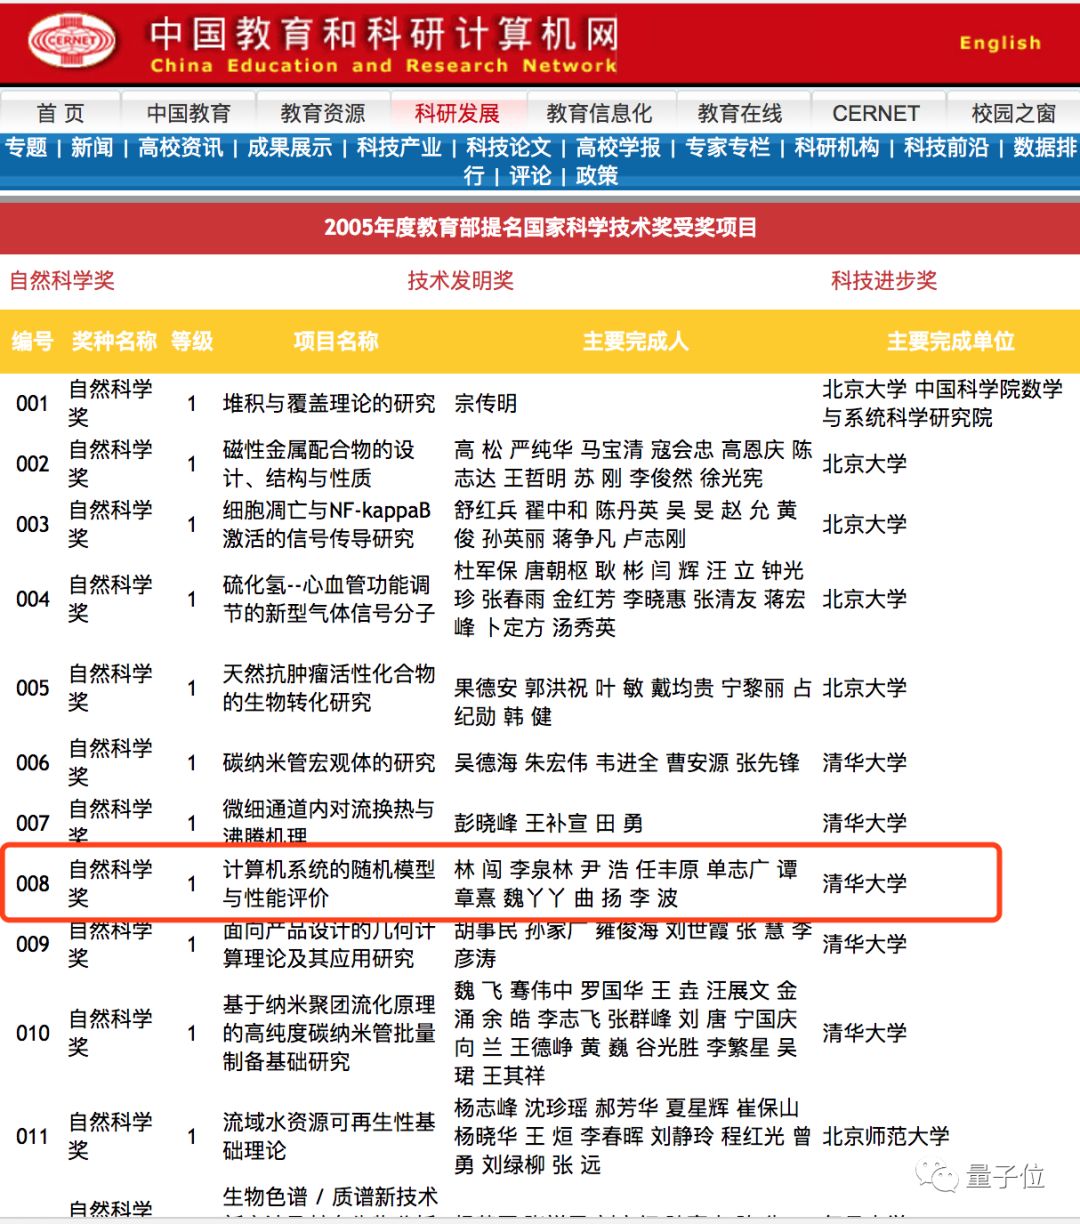Image resolution: width=1080 pixels, height=1224 pixels.
Task: Click the 专家专栏 submenu link
Action: (x=728, y=148)
